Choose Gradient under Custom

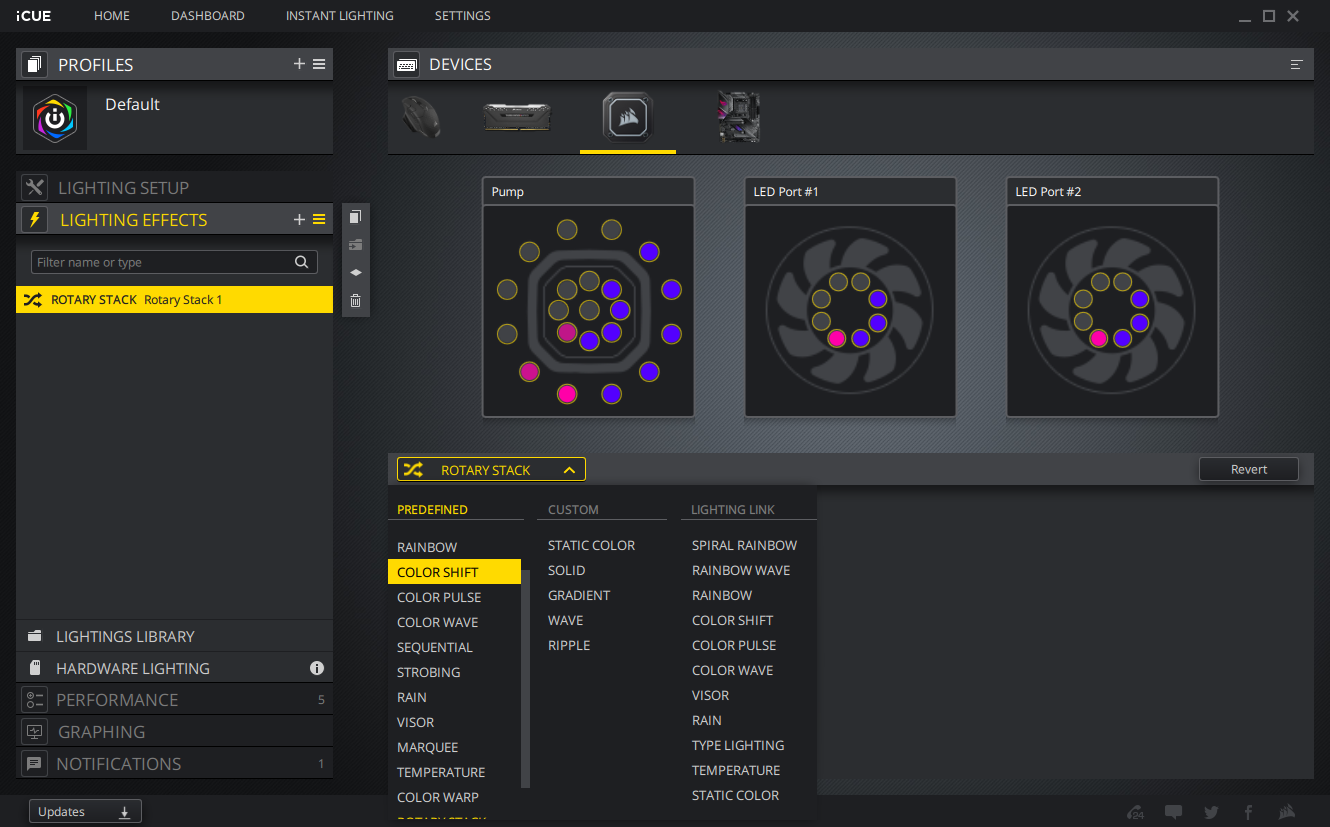tap(579, 595)
